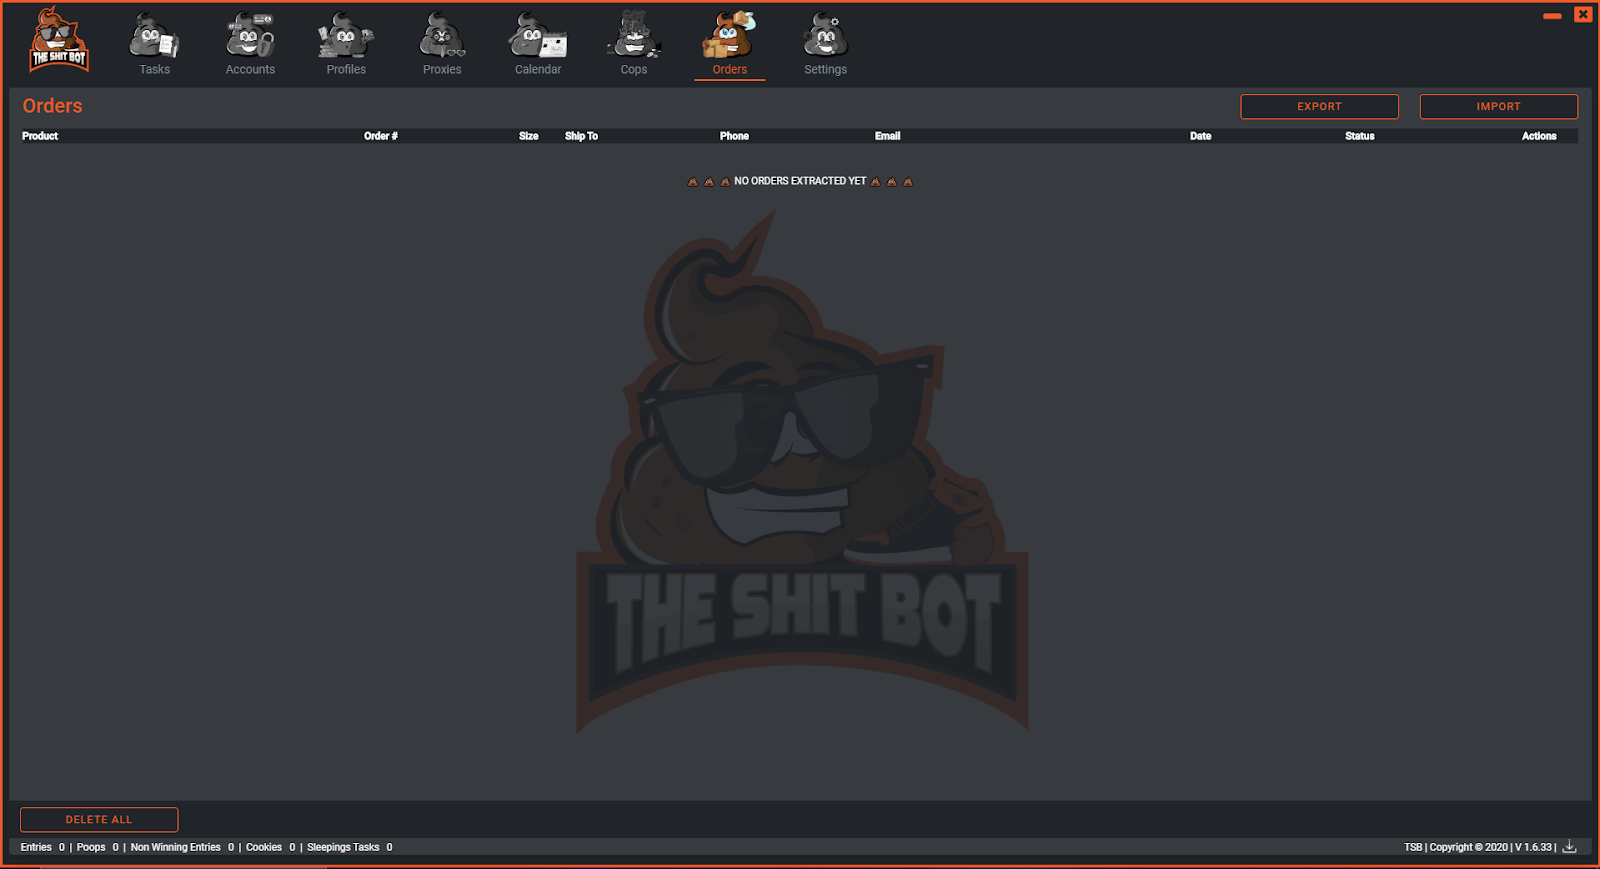Click the Email column header

coord(888,136)
